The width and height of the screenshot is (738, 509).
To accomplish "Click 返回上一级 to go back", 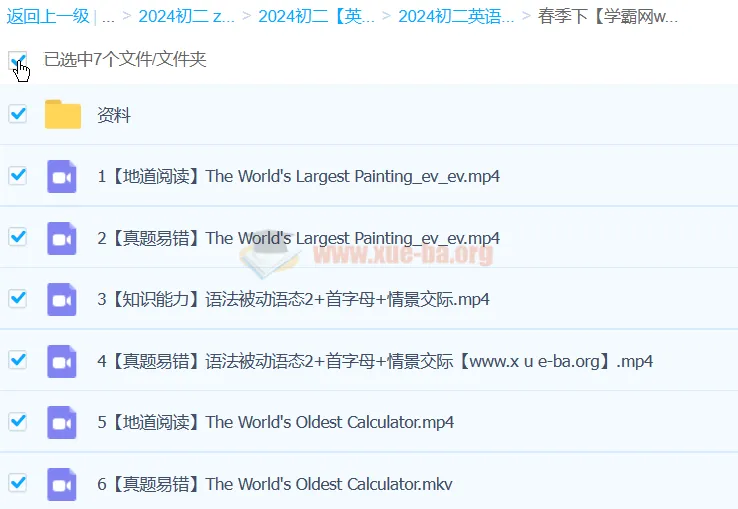I will pos(46,16).
